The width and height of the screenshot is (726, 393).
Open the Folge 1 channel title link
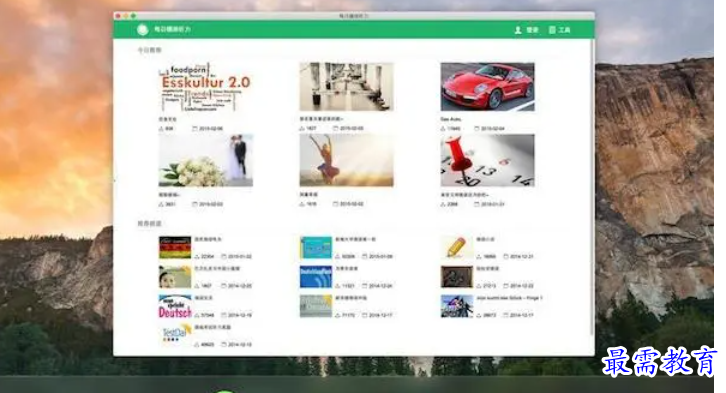[x=509, y=298]
